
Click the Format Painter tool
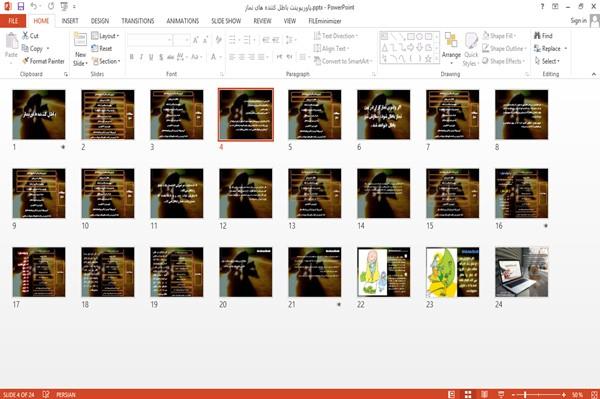[x=43, y=61]
